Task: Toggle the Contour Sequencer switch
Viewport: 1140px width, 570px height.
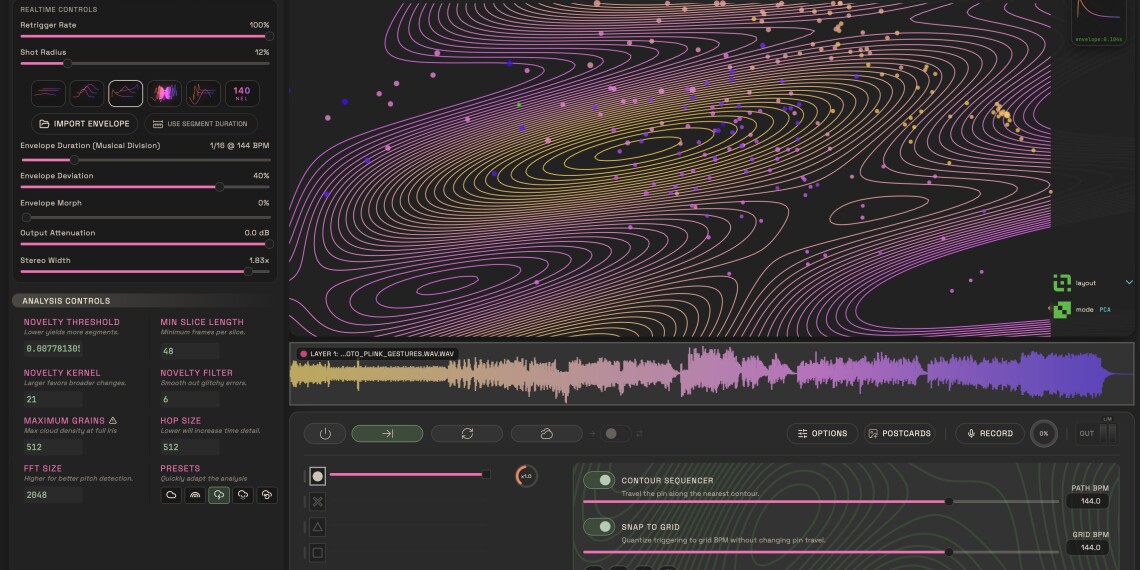Action: click(599, 481)
